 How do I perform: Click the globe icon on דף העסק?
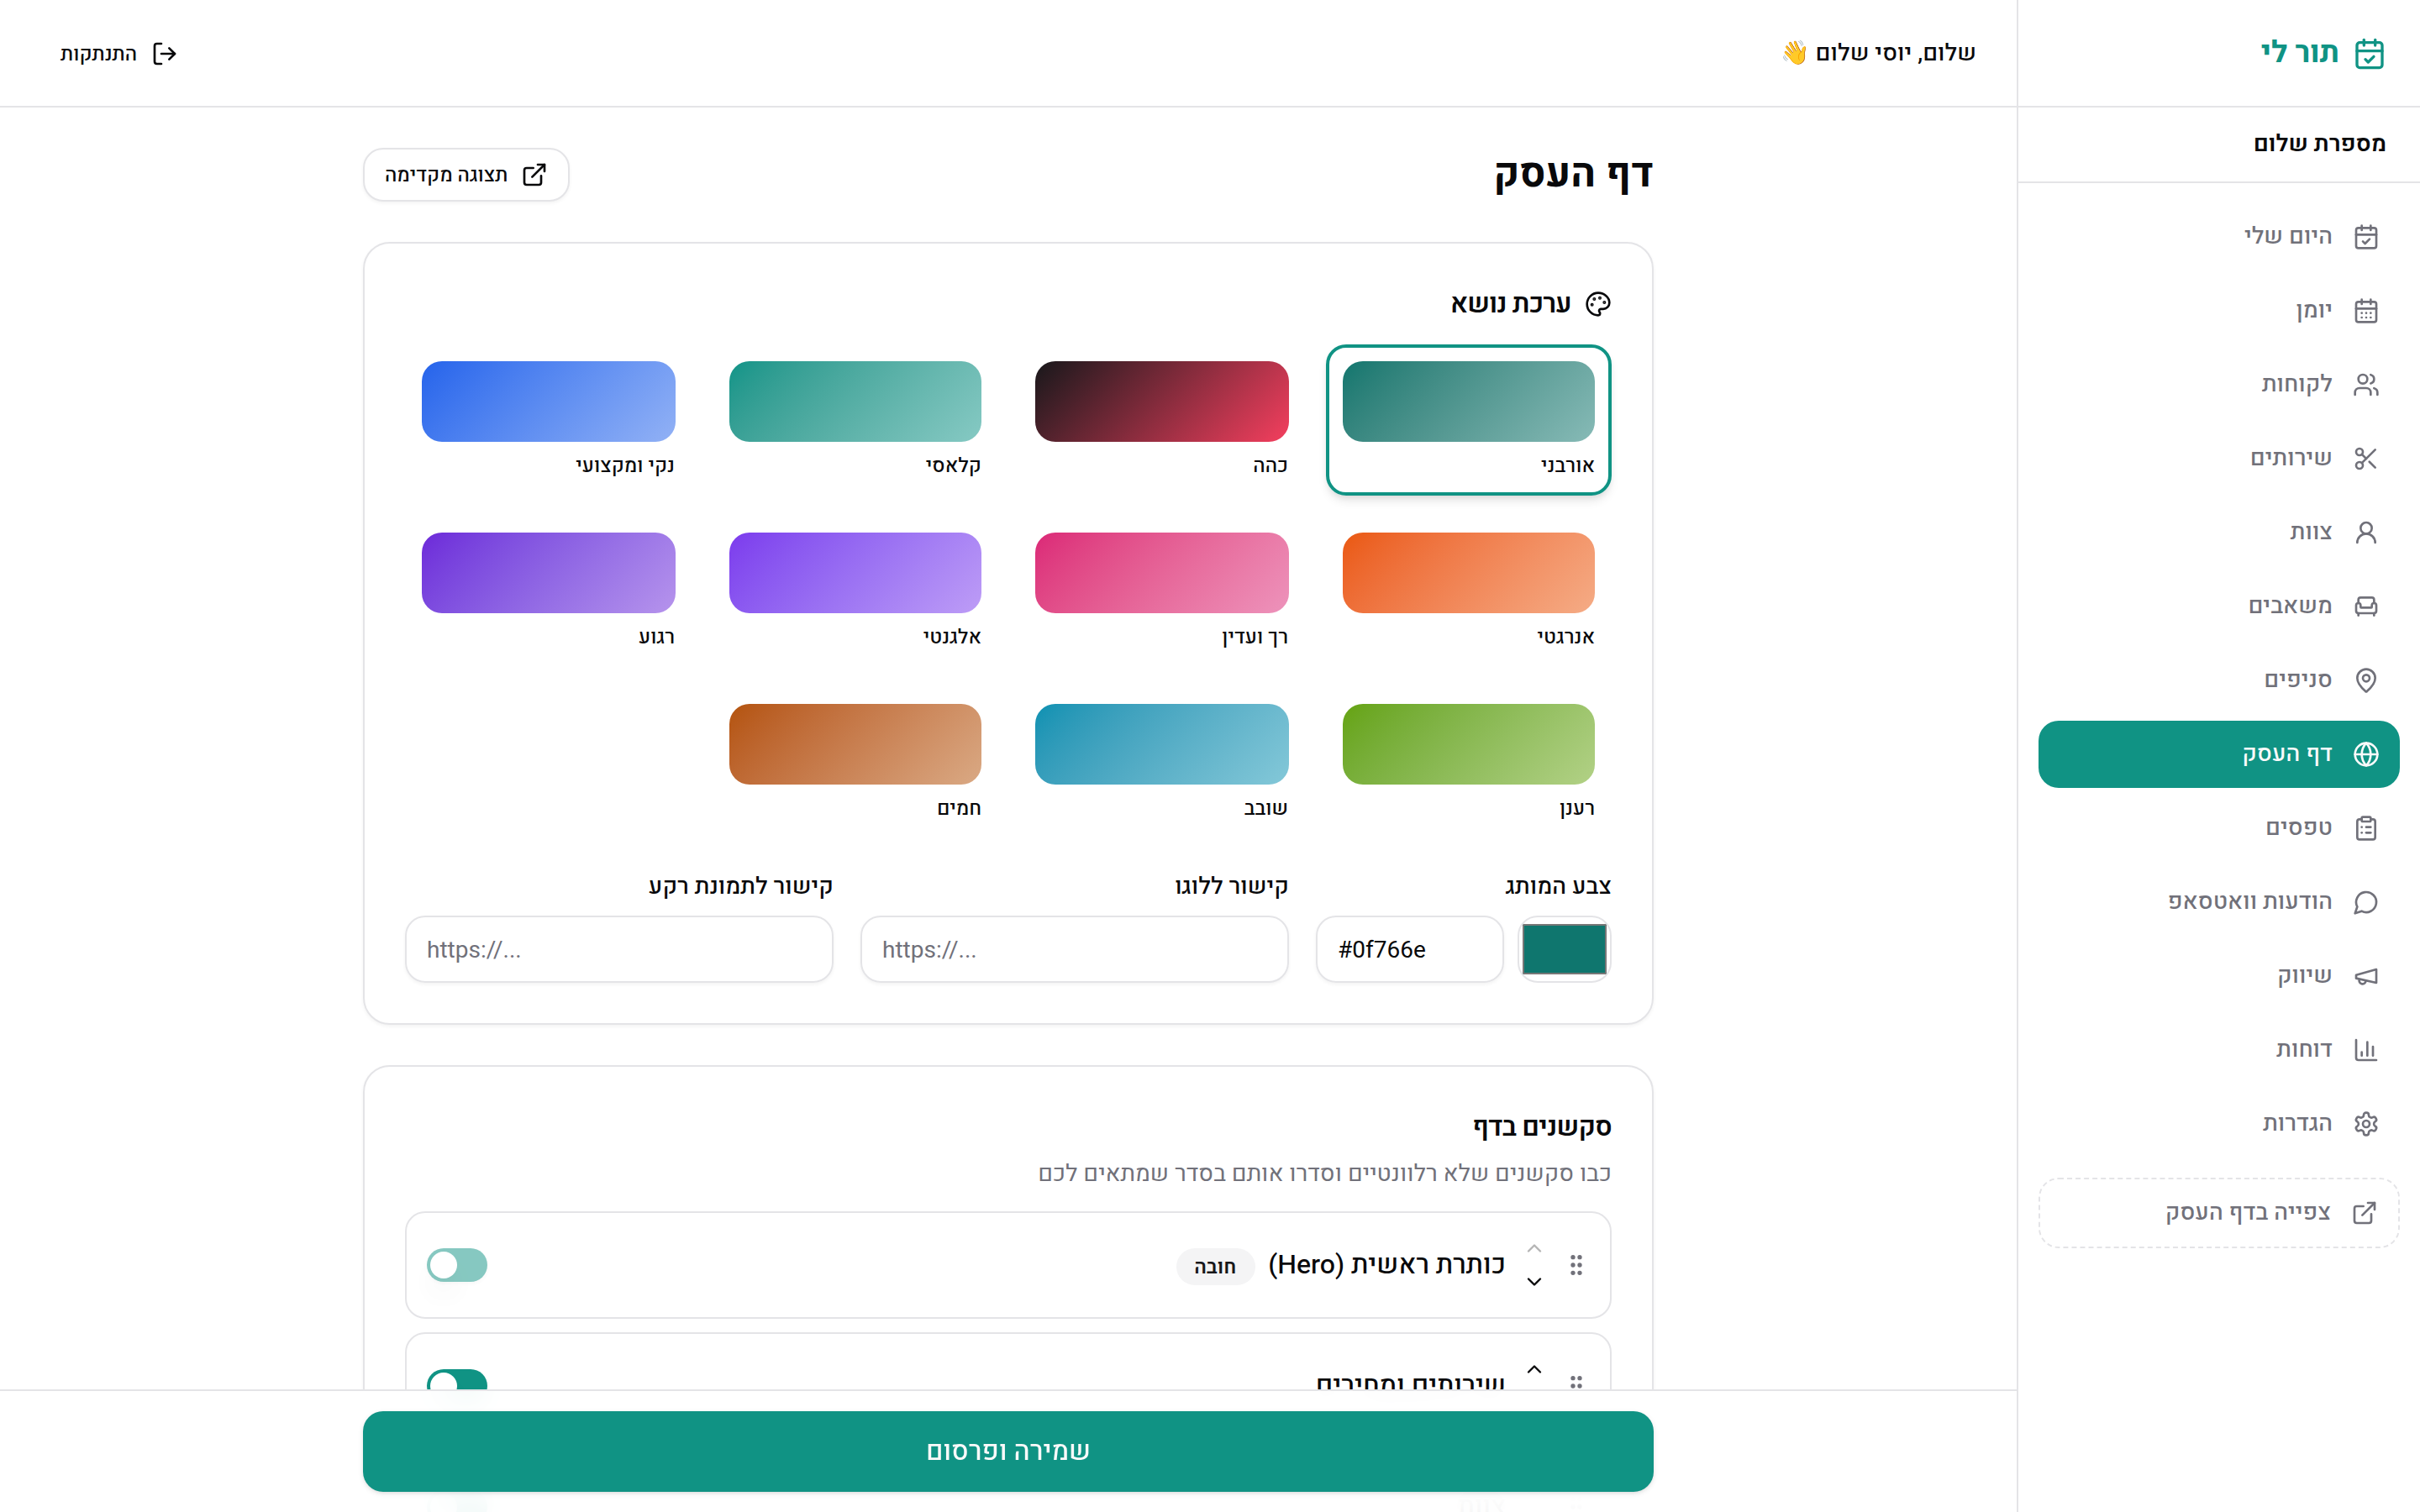tap(2365, 754)
